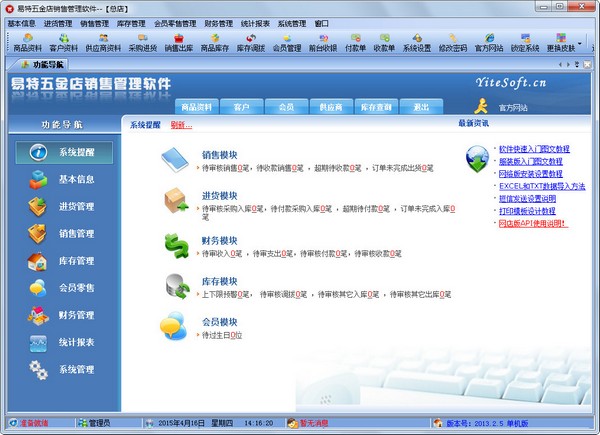Viewport: 600px width, 435px height.
Task: Click the 商品资料 toolbar icon
Action: pyautogui.click(x=27, y=41)
